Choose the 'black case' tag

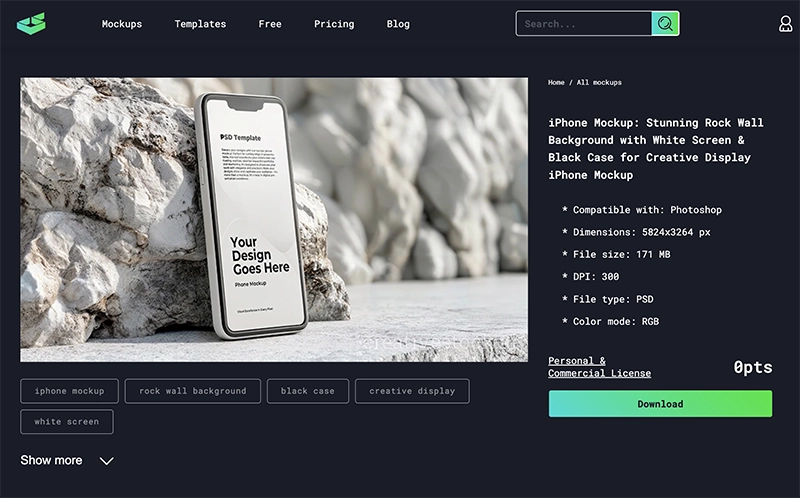click(308, 391)
